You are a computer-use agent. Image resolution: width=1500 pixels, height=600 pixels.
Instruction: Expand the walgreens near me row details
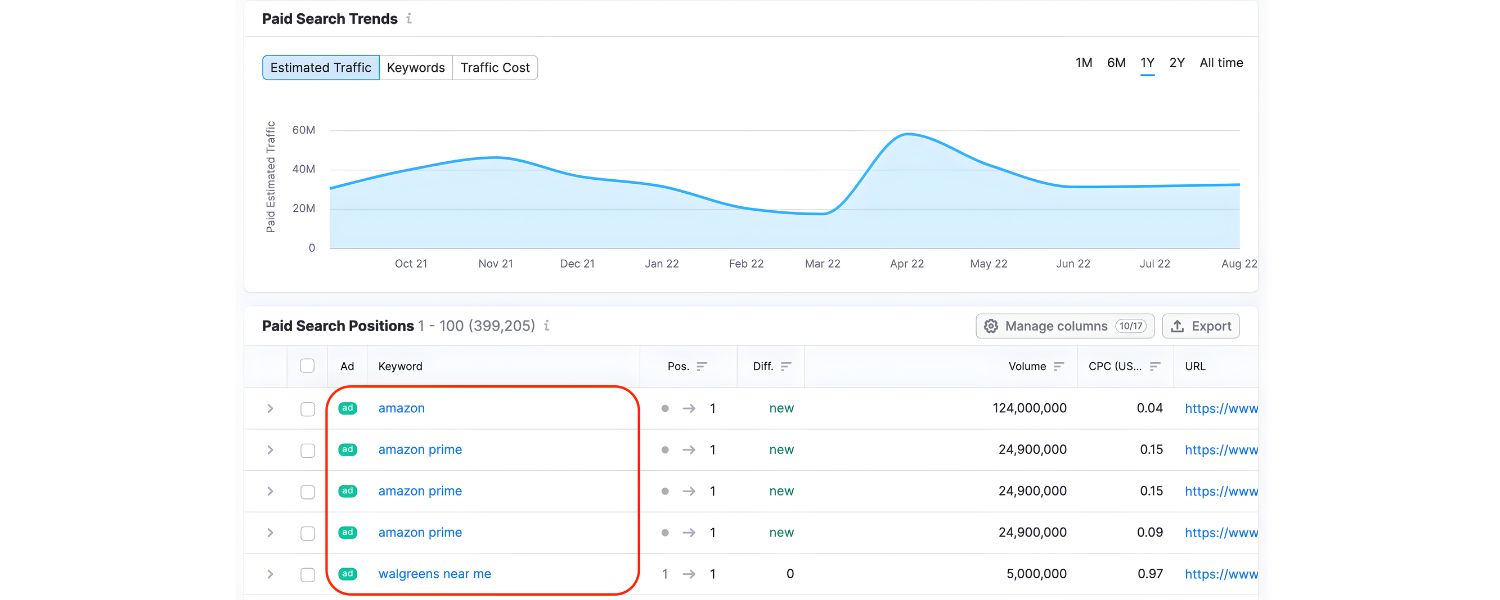(x=269, y=574)
